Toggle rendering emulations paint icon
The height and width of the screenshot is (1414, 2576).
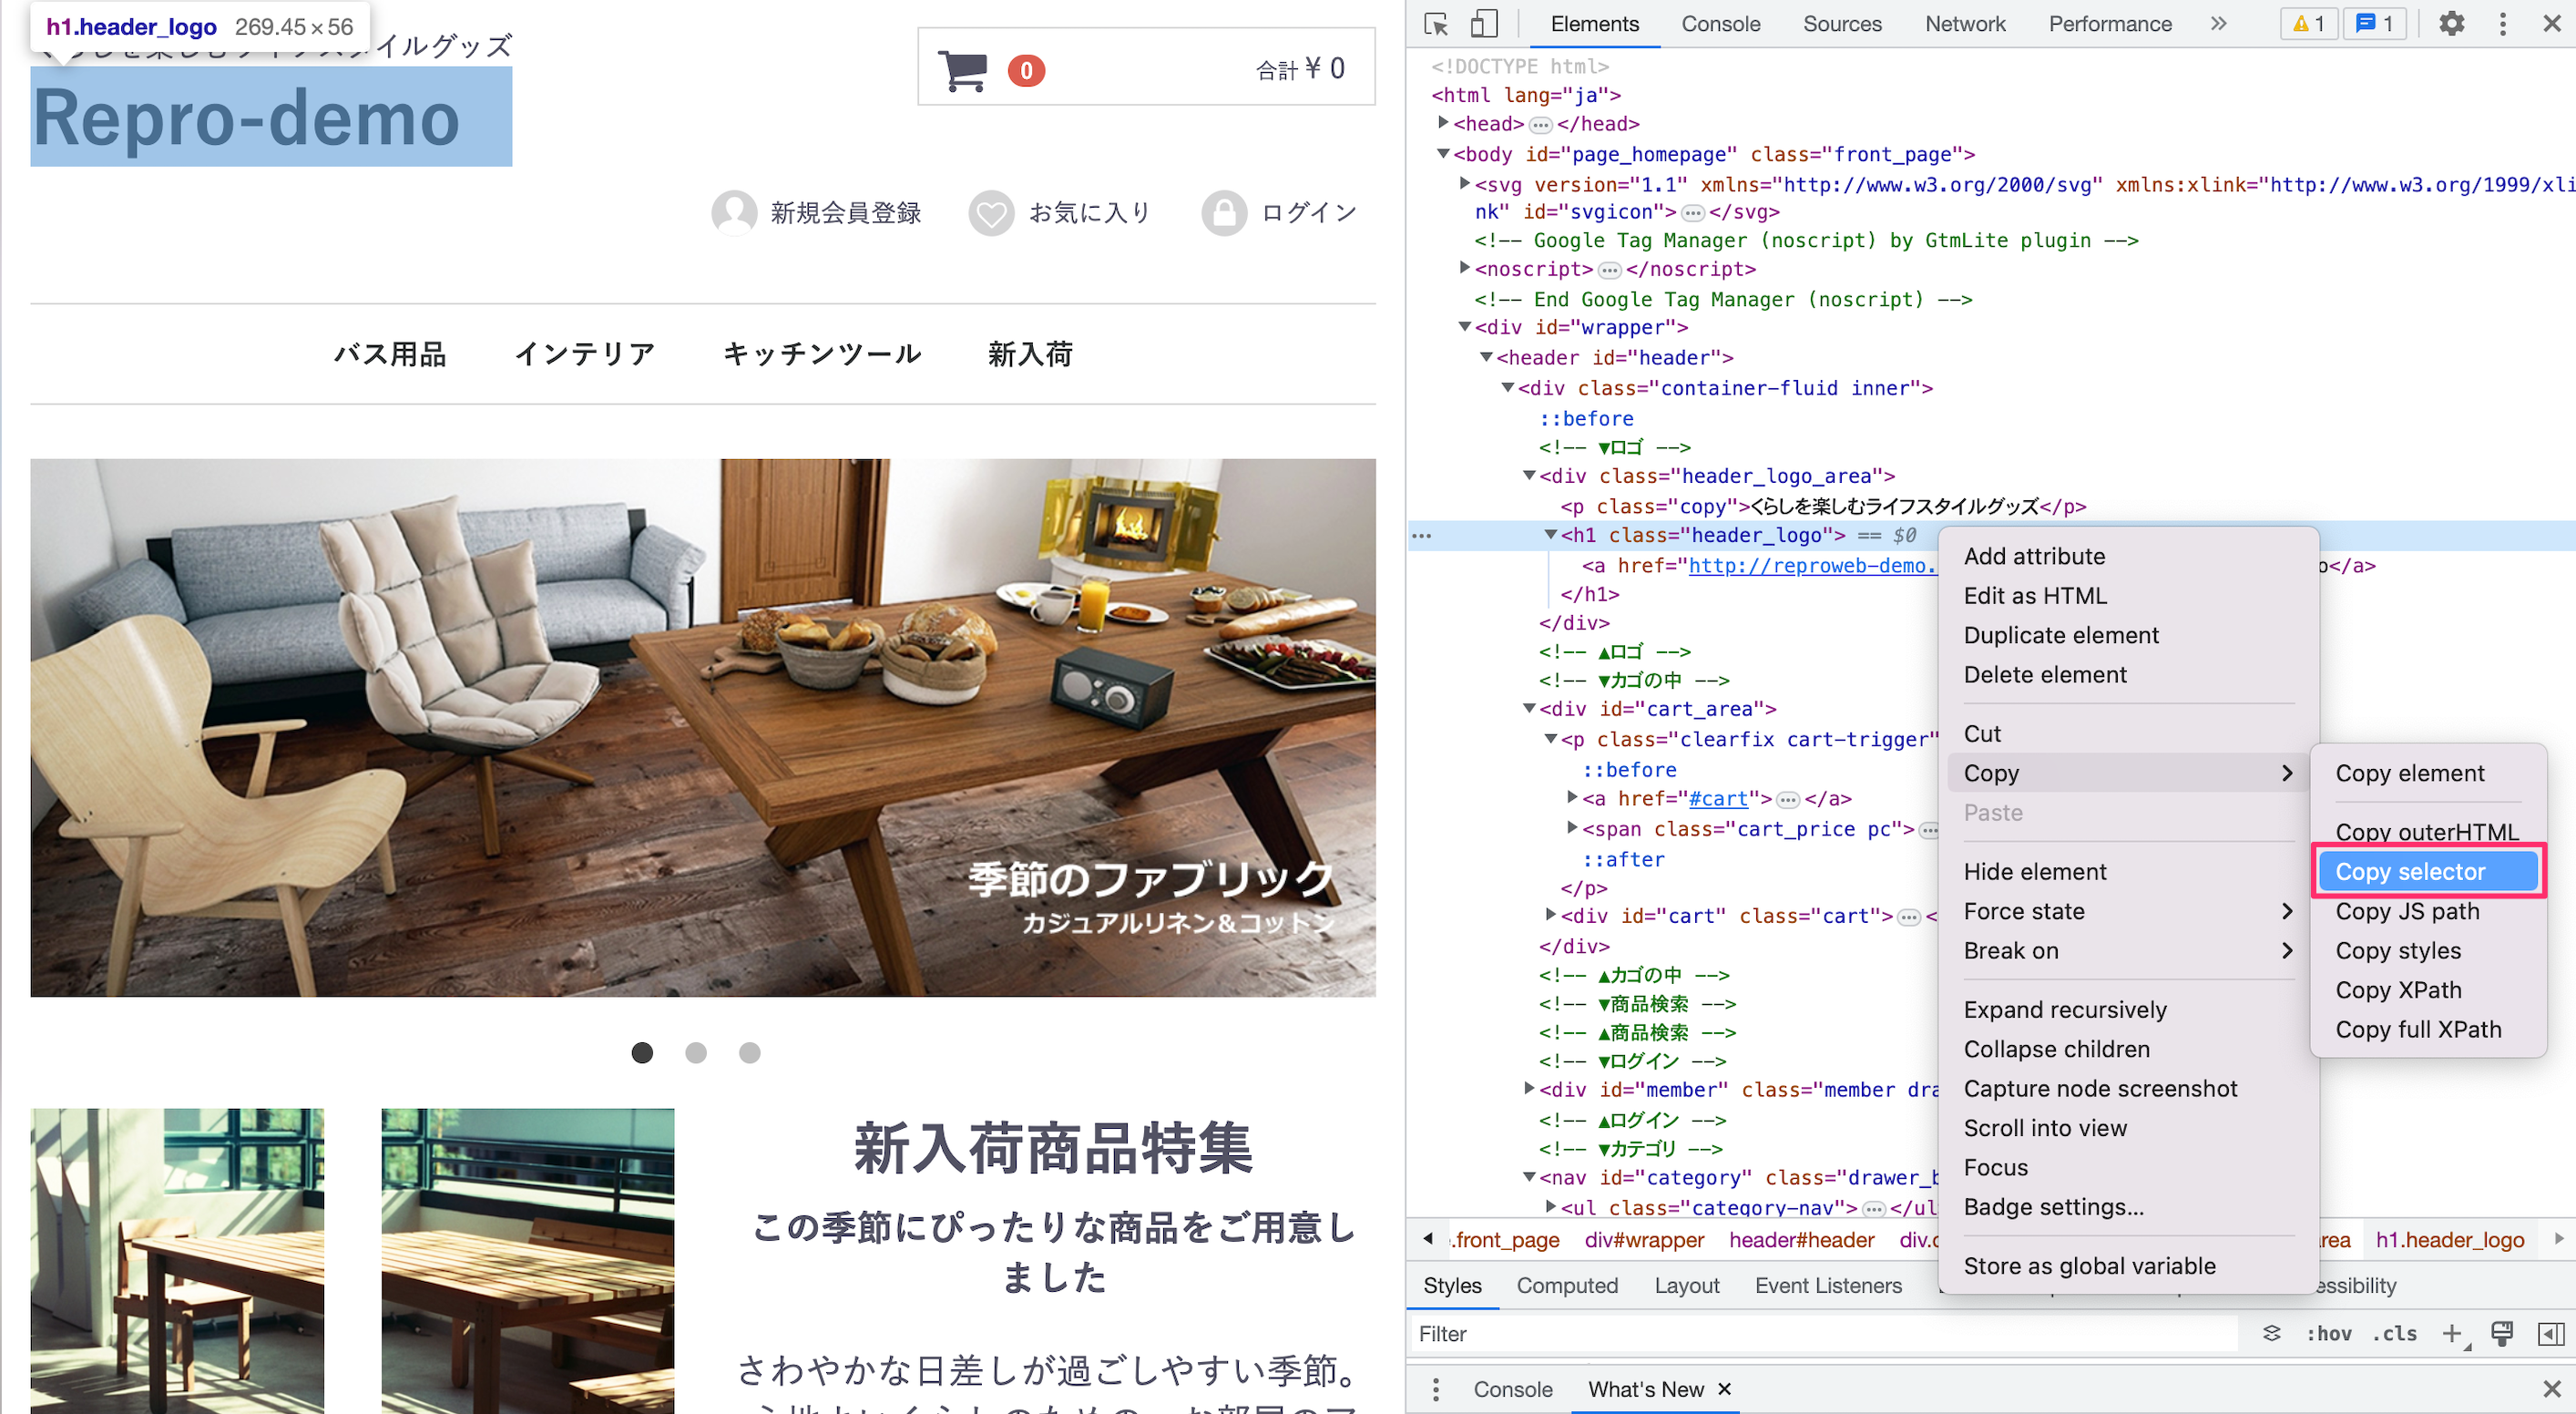tap(2502, 1333)
